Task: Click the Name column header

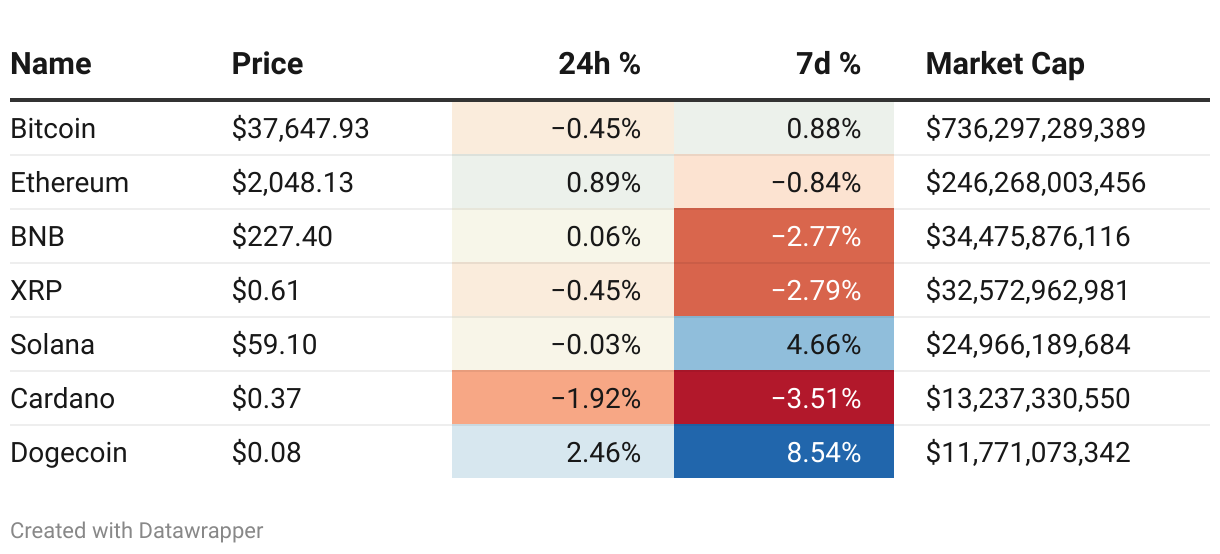Action: pos(50,64)
